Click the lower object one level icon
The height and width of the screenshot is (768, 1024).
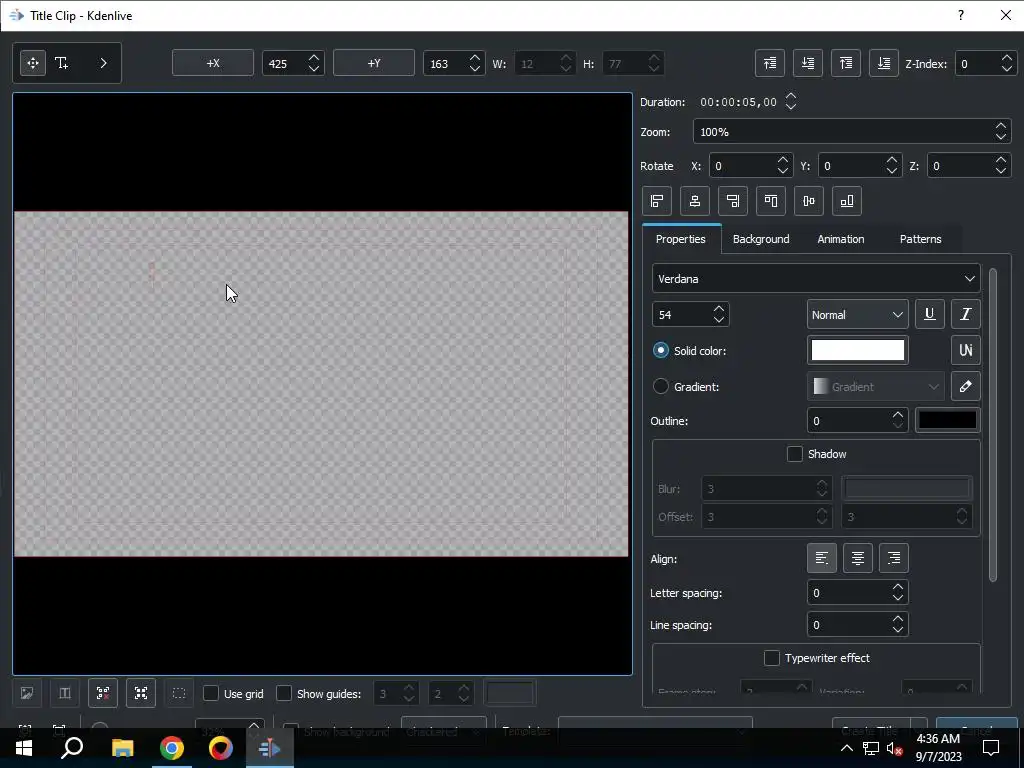(808, 63)
